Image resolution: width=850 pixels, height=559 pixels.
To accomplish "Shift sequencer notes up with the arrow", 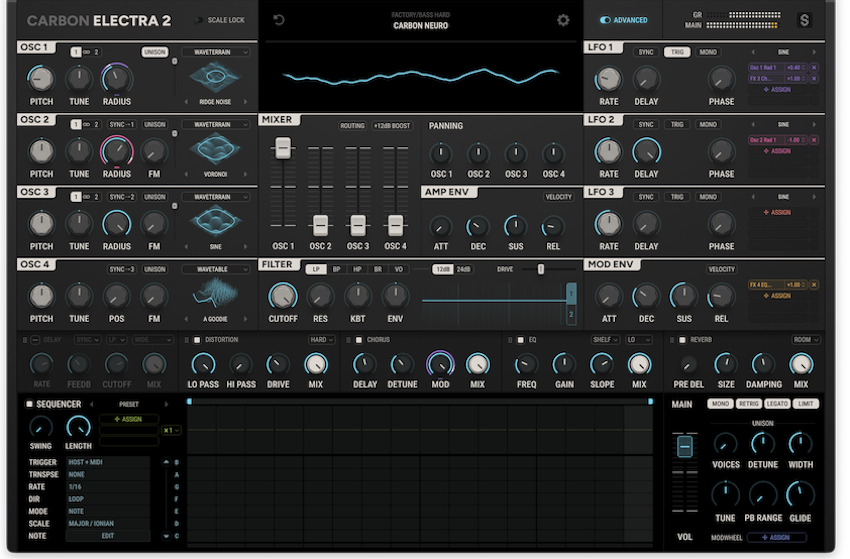I will tap(166, 462).
